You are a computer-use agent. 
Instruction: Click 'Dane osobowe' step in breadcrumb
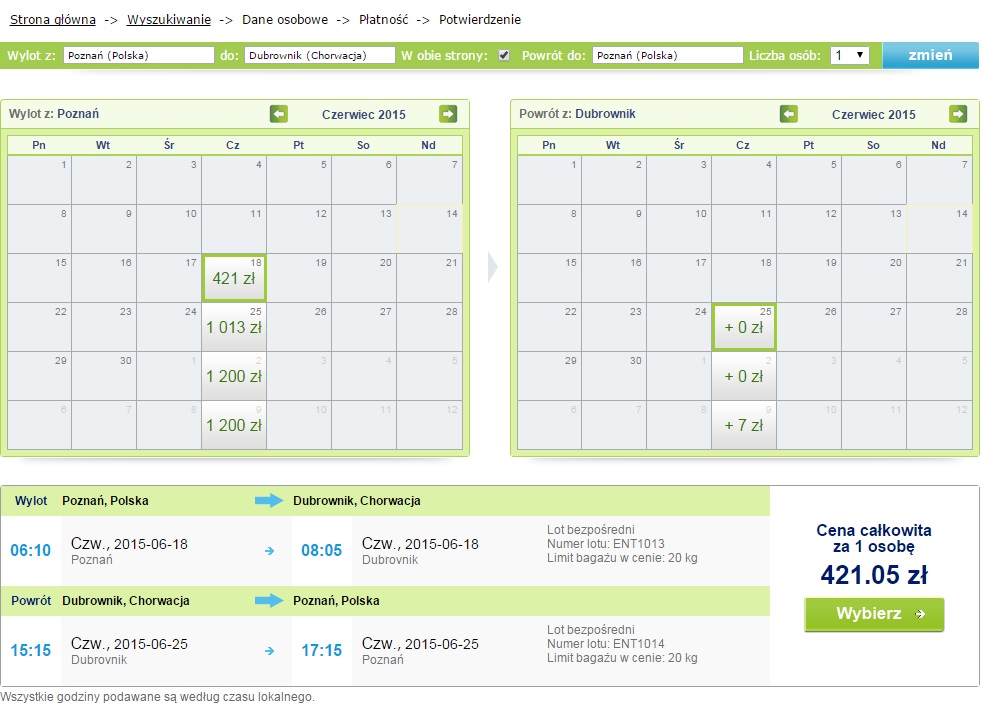click(285, 19)
